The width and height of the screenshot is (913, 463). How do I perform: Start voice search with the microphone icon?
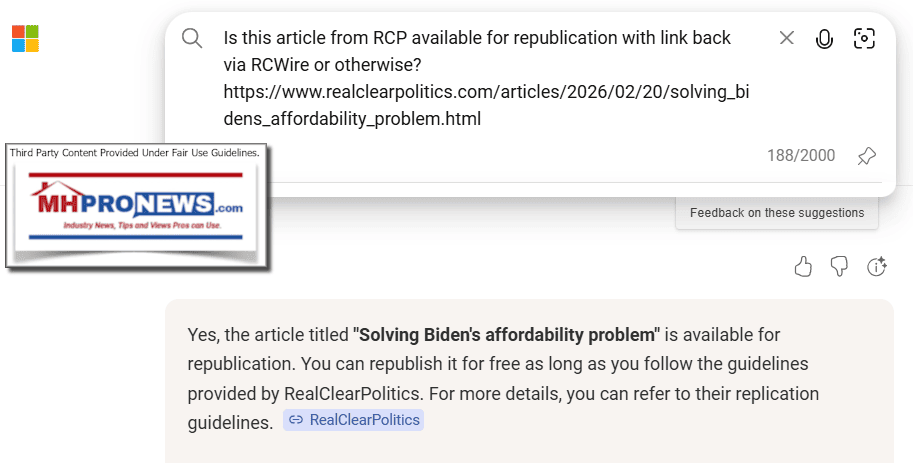pos(825,39)
